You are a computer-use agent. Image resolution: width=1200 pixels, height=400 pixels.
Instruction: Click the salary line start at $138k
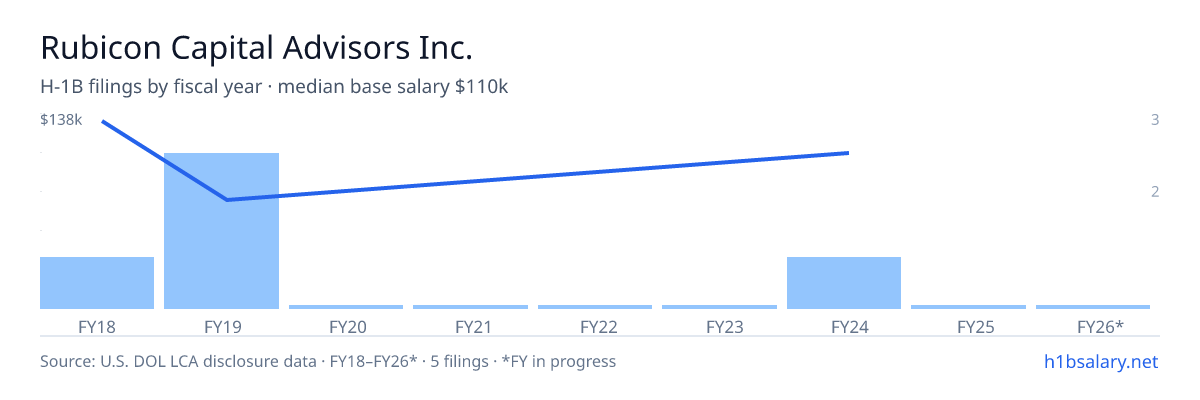click(103, 121)
